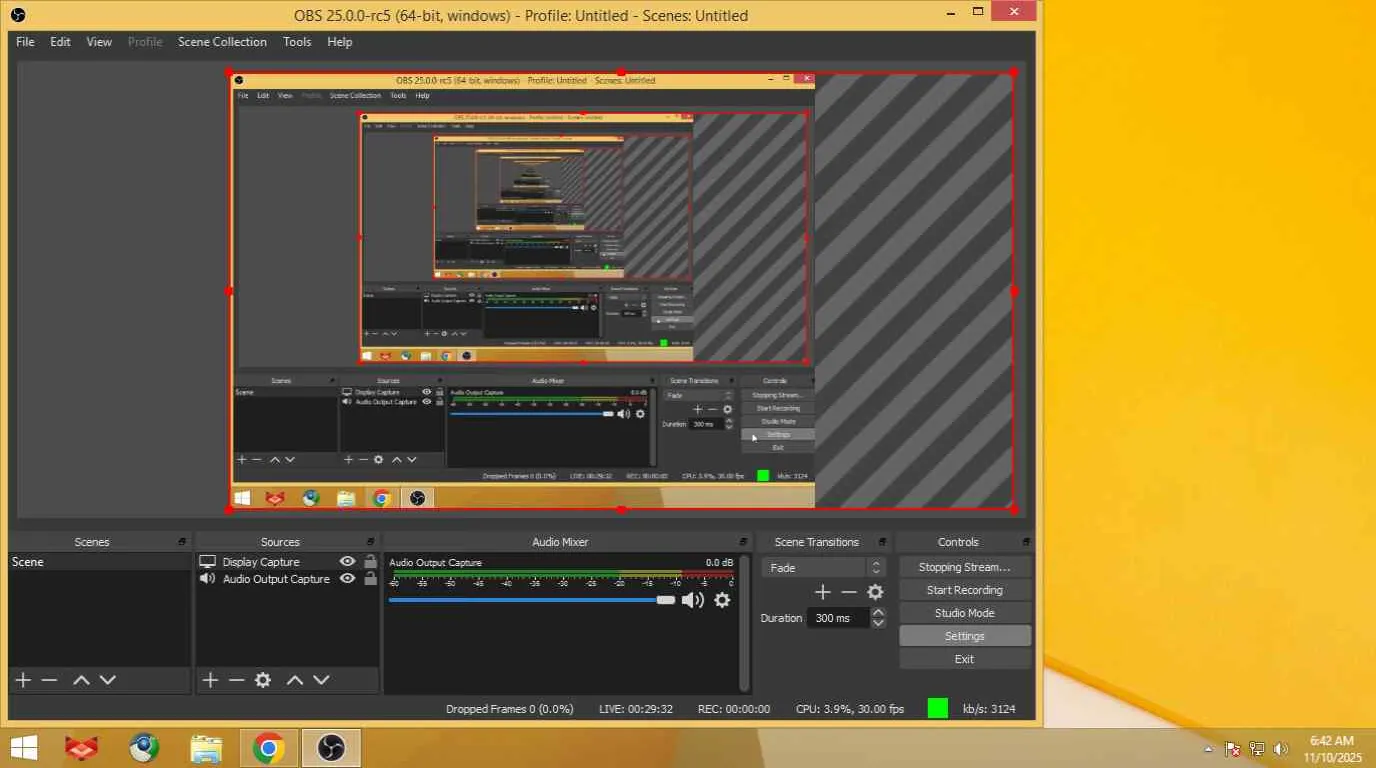1376x768 pixels.
Task: Move the scene down in the Scenes list
Action: (107, 680)
